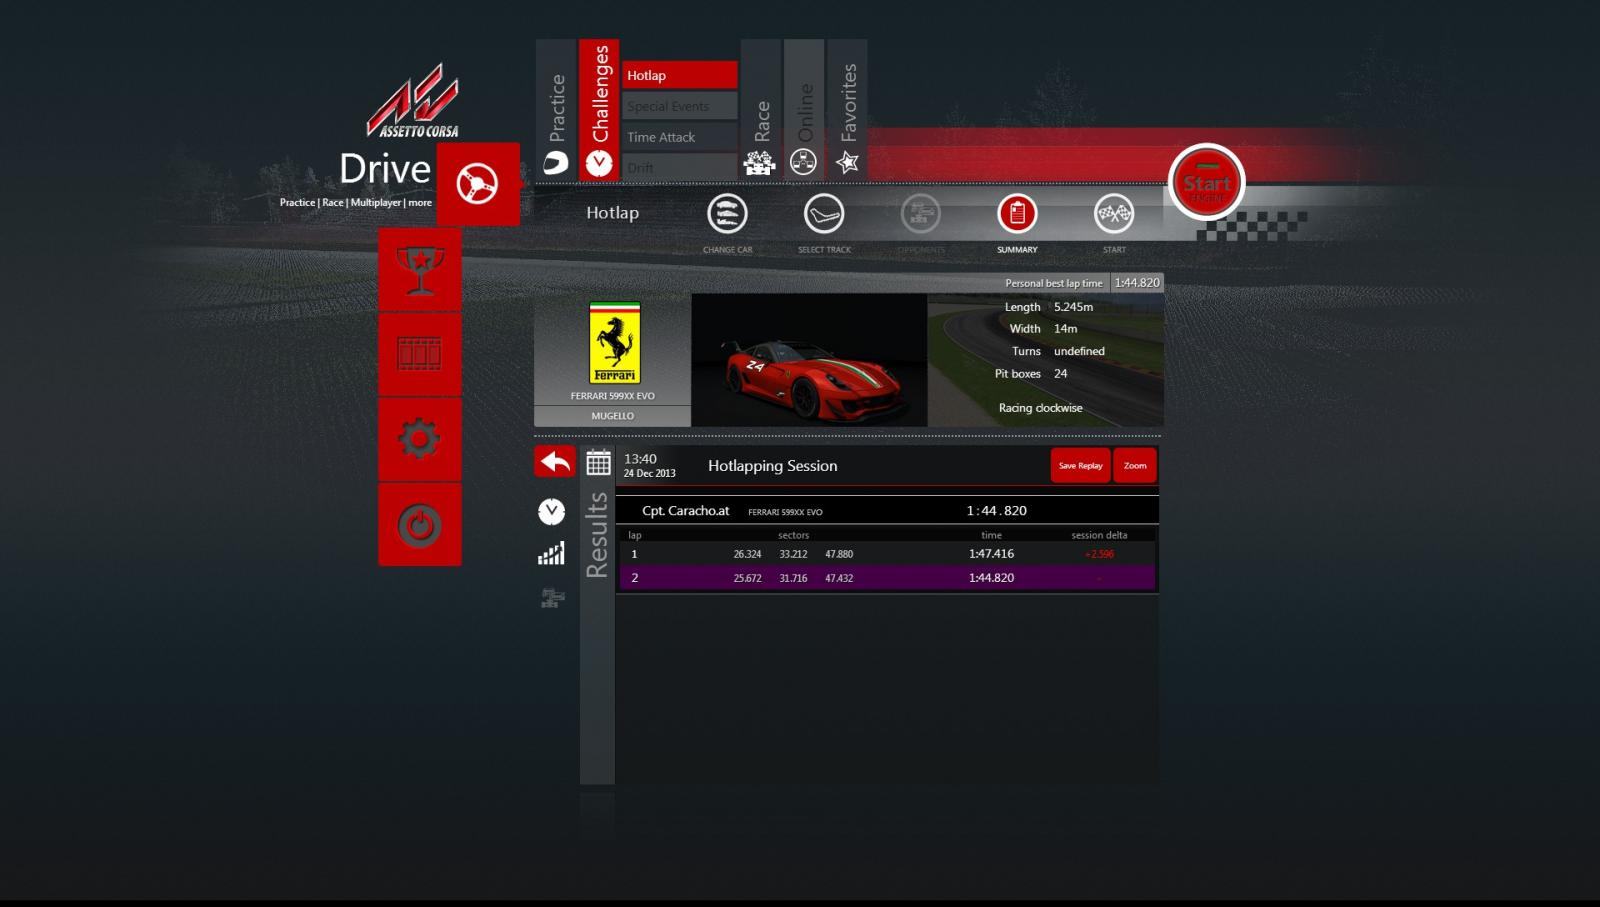Click the Race group icon
Viewport: 1600px width, 907px height.
click(760, 163)
